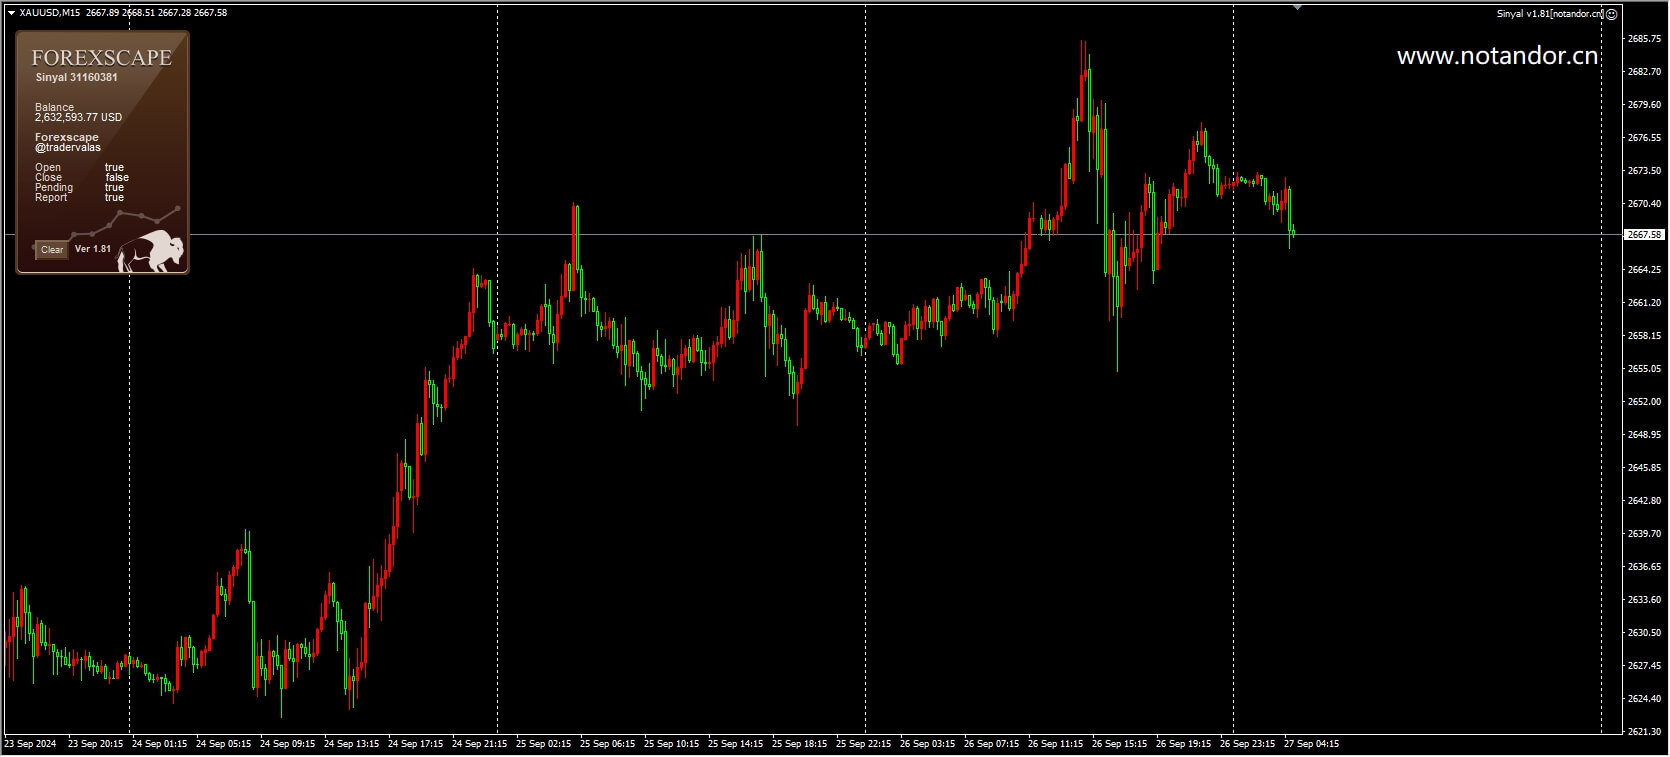The width and height of the screenshot is (1670, 757).
Task: Click the current price label 2667.58 on the price axis
Action: click(1645, 235)
